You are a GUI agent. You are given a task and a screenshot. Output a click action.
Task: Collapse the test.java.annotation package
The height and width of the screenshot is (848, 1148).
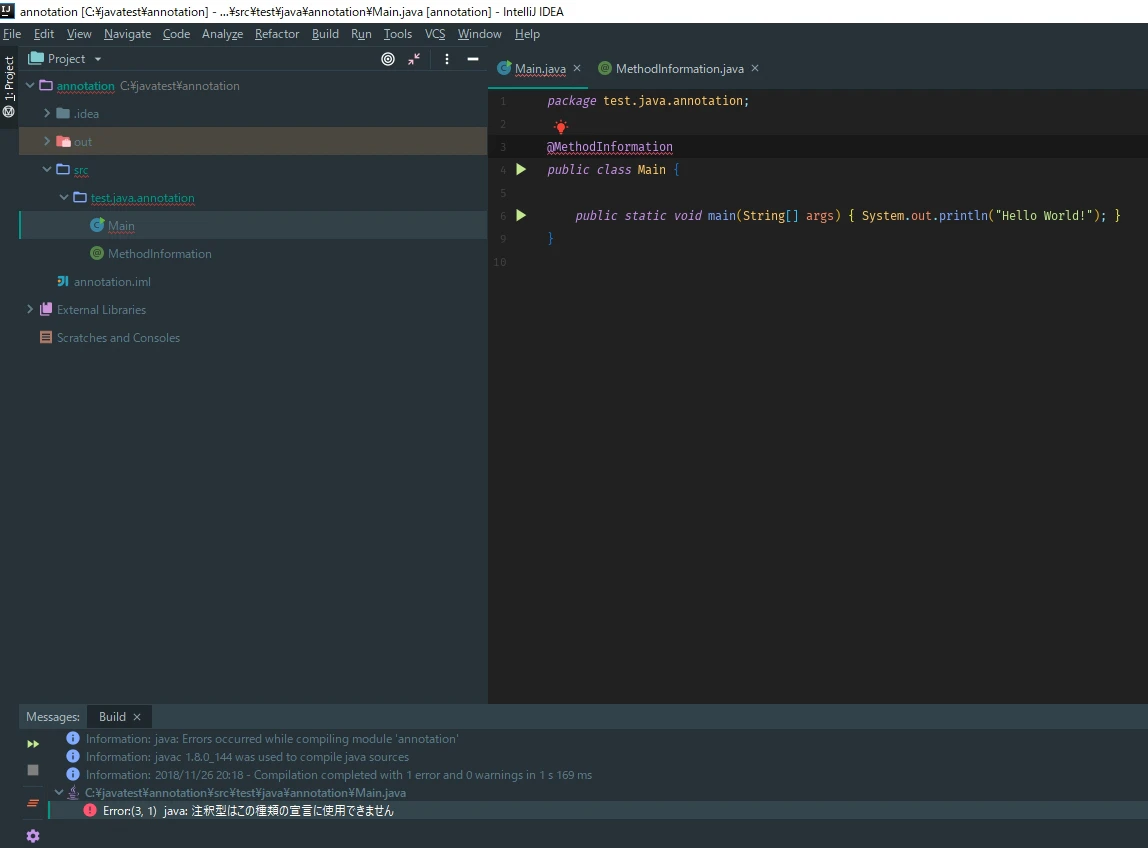pos(64,198)
